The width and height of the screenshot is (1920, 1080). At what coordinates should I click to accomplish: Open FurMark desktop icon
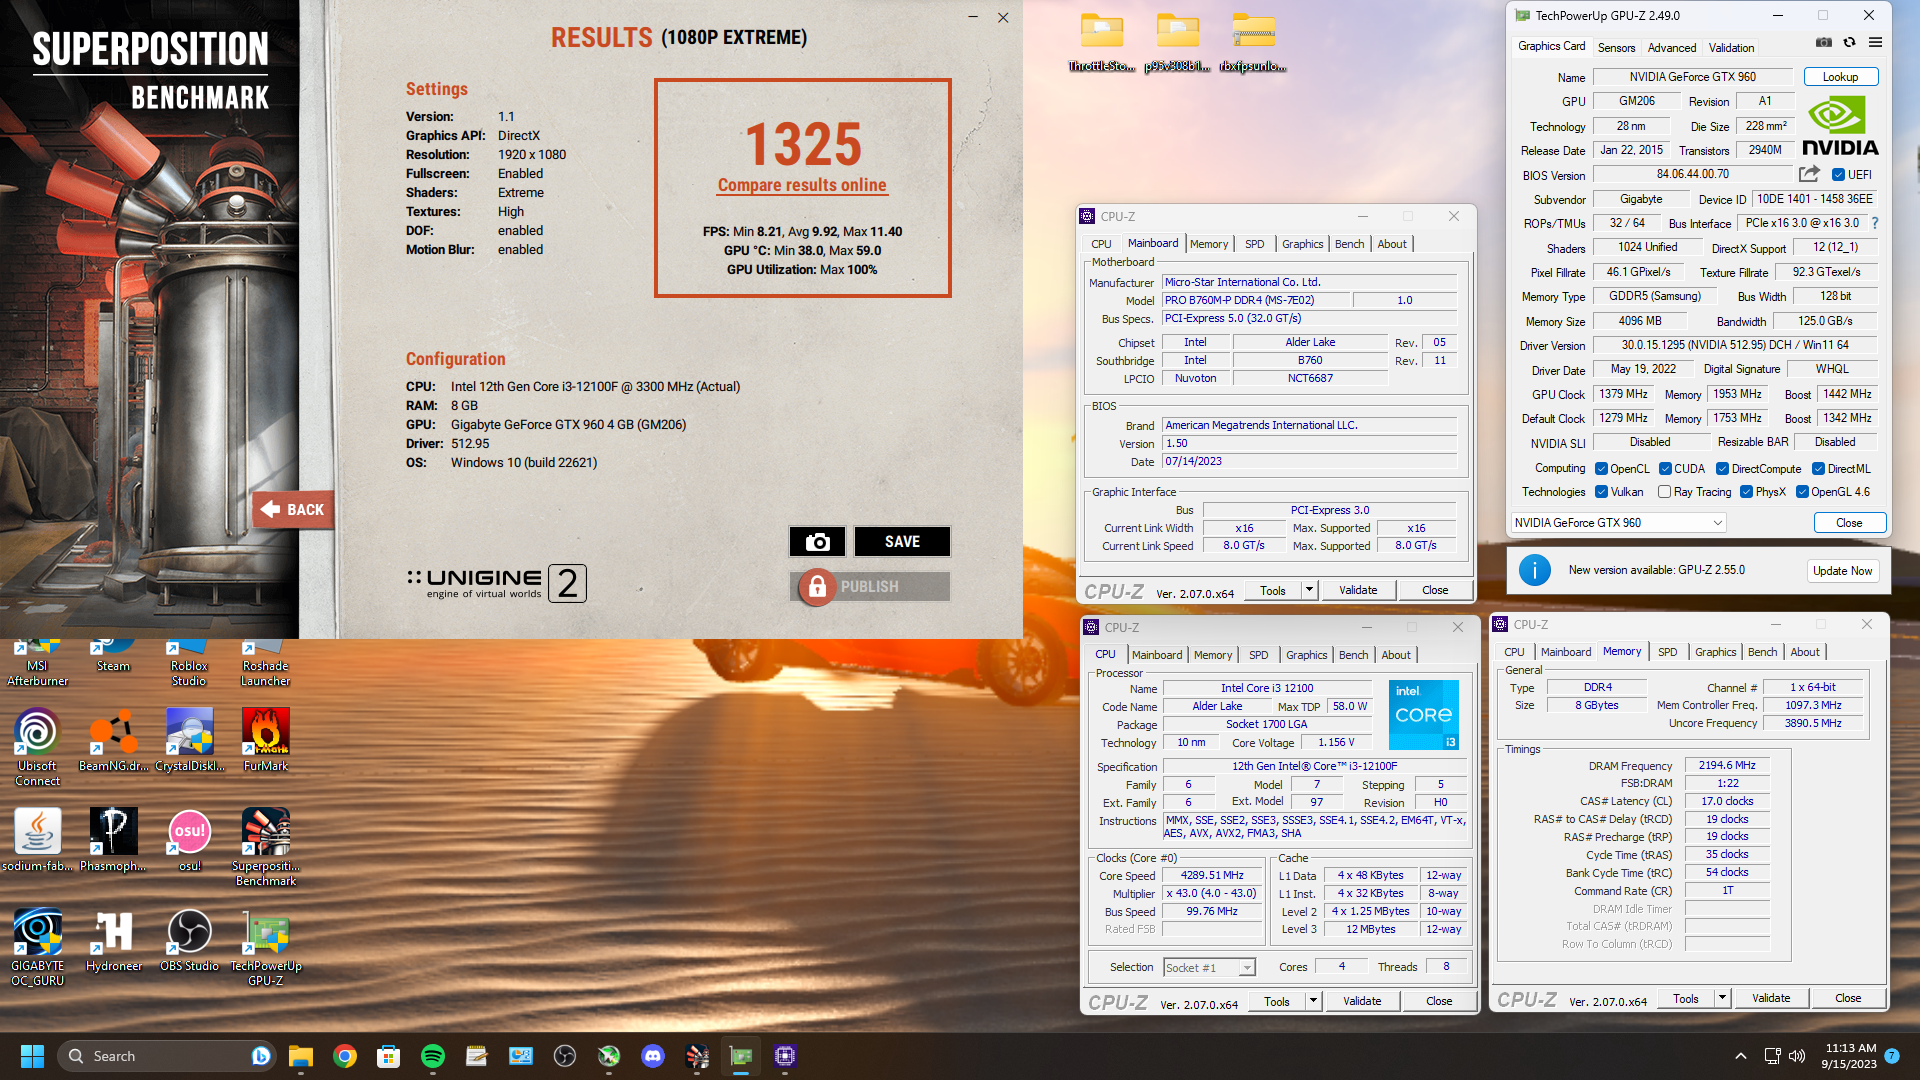(x=265, y=740)
